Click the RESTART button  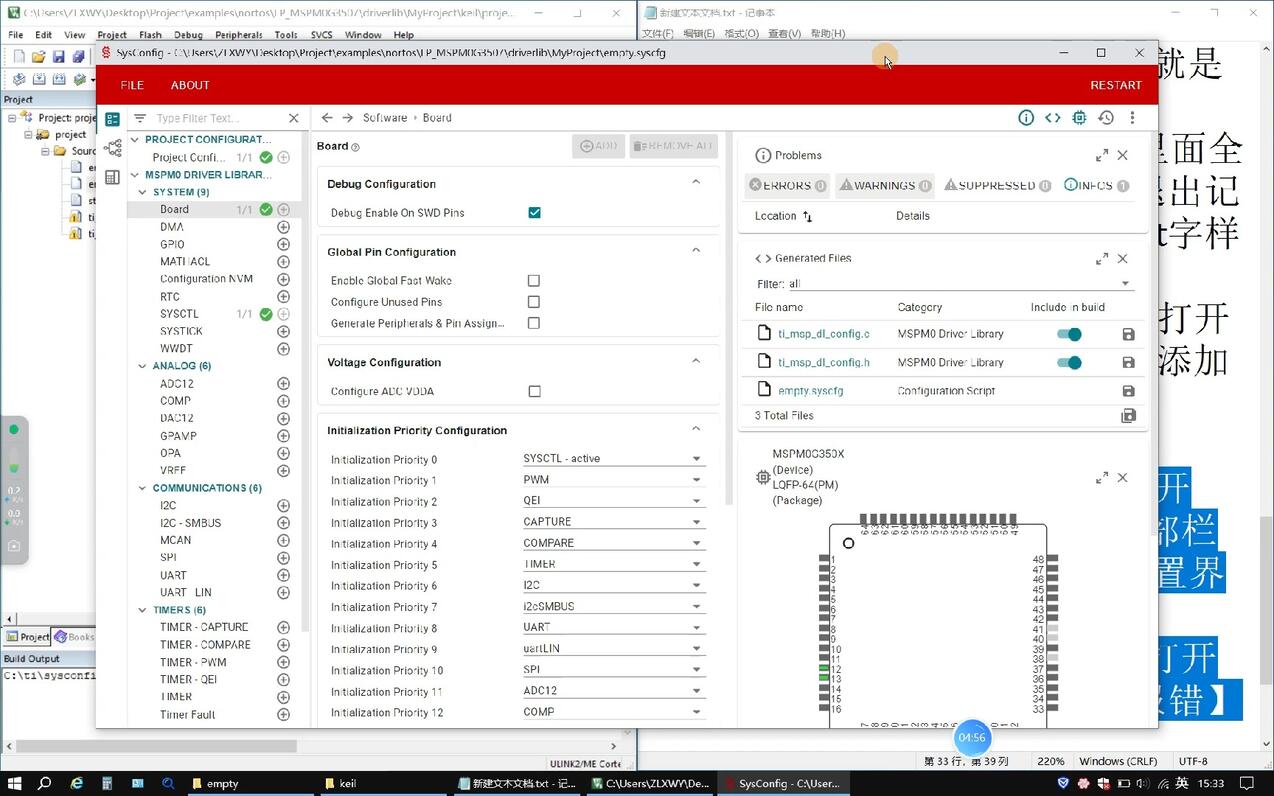[1115, 85]
